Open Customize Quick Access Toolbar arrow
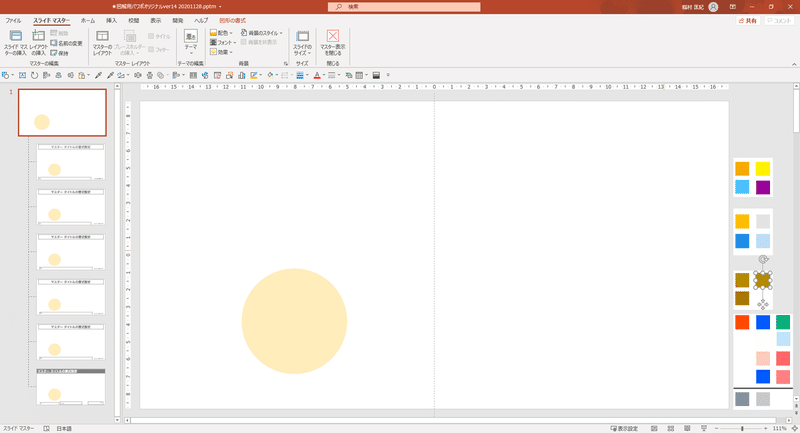 388,75
